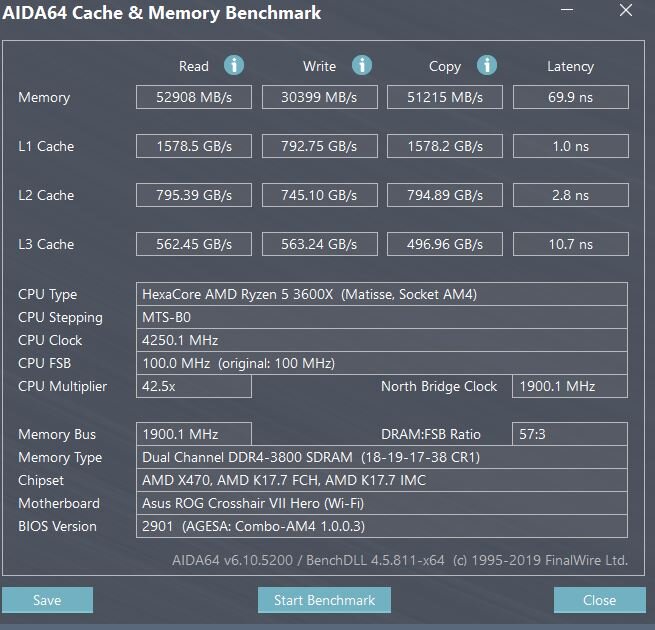This screenshot has height=630, width=655.
Task: Click the L2 Cache Copy result field
Action: [x=445, y=195]
